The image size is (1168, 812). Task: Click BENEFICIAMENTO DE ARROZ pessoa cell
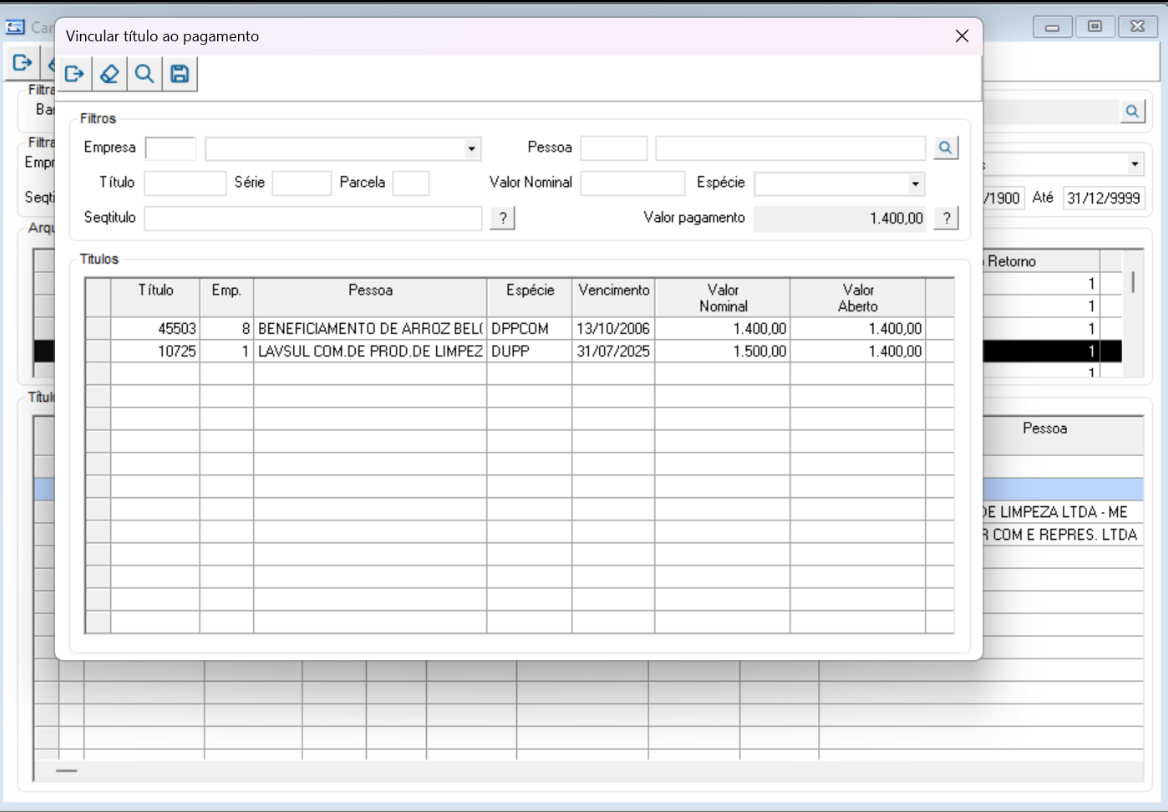(x=370, y=329)
